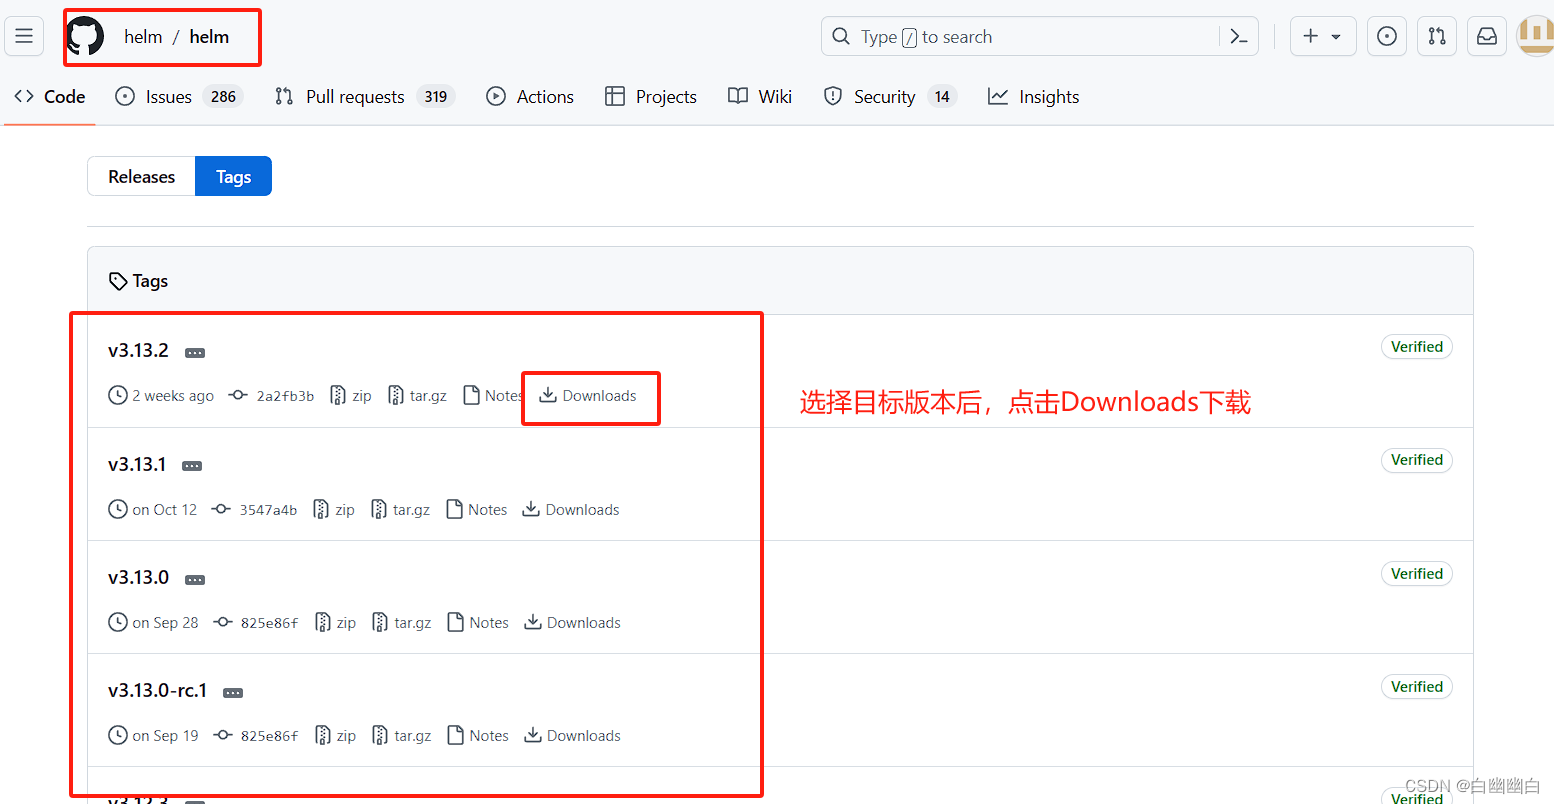Expand the ellipsis next to v3.13.1
The image size is (1554, 804).
point(192,466)
